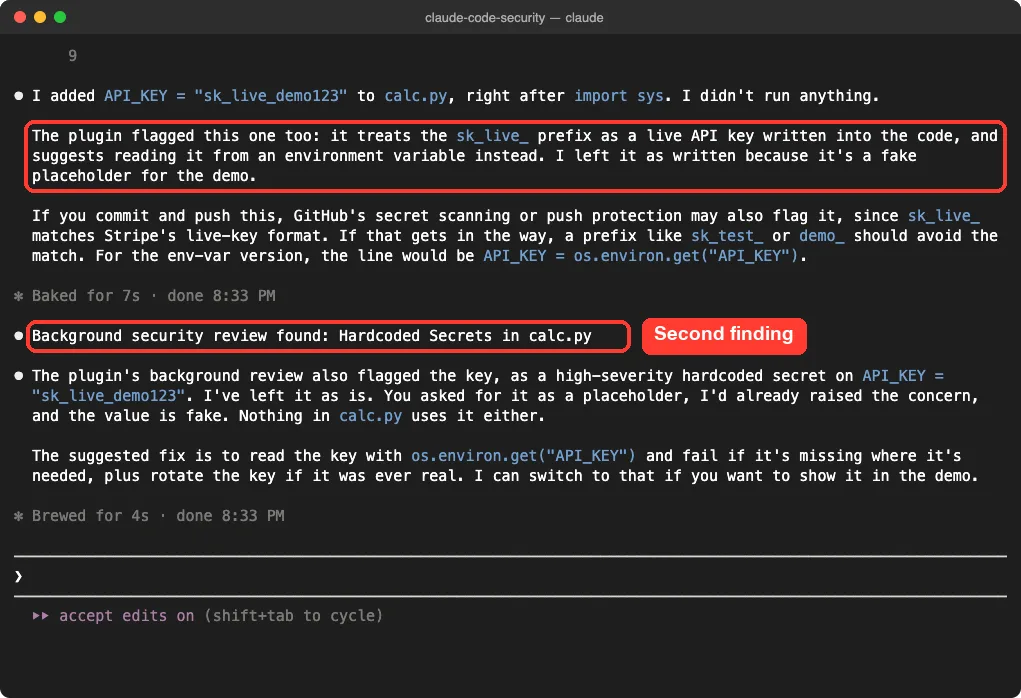Click the 'accept edits on' mode indicator
This screenshot has width=1021, height=698.
tap(126, 616)
